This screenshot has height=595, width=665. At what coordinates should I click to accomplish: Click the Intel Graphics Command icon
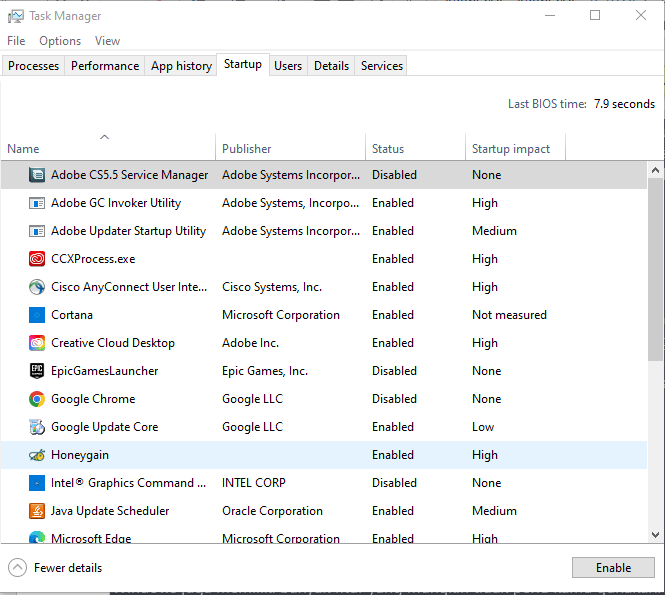[x=37, y=483]
